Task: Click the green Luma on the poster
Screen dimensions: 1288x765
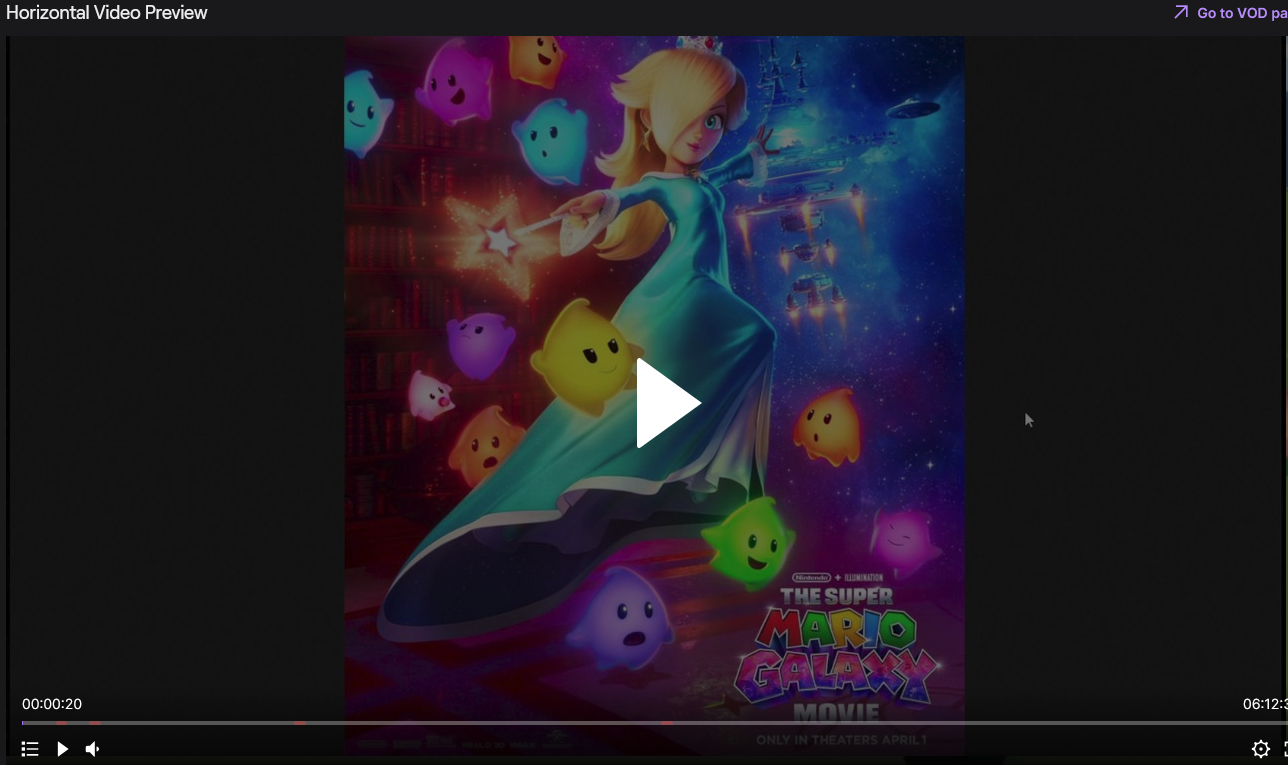Action: 750,542
